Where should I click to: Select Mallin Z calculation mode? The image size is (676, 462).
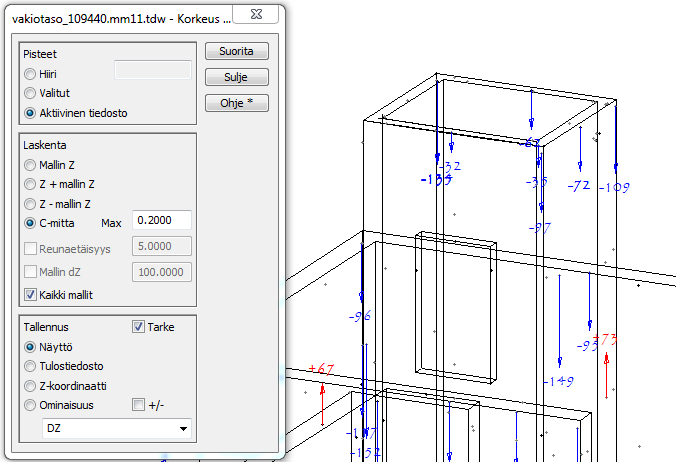[x=31, y=165]
